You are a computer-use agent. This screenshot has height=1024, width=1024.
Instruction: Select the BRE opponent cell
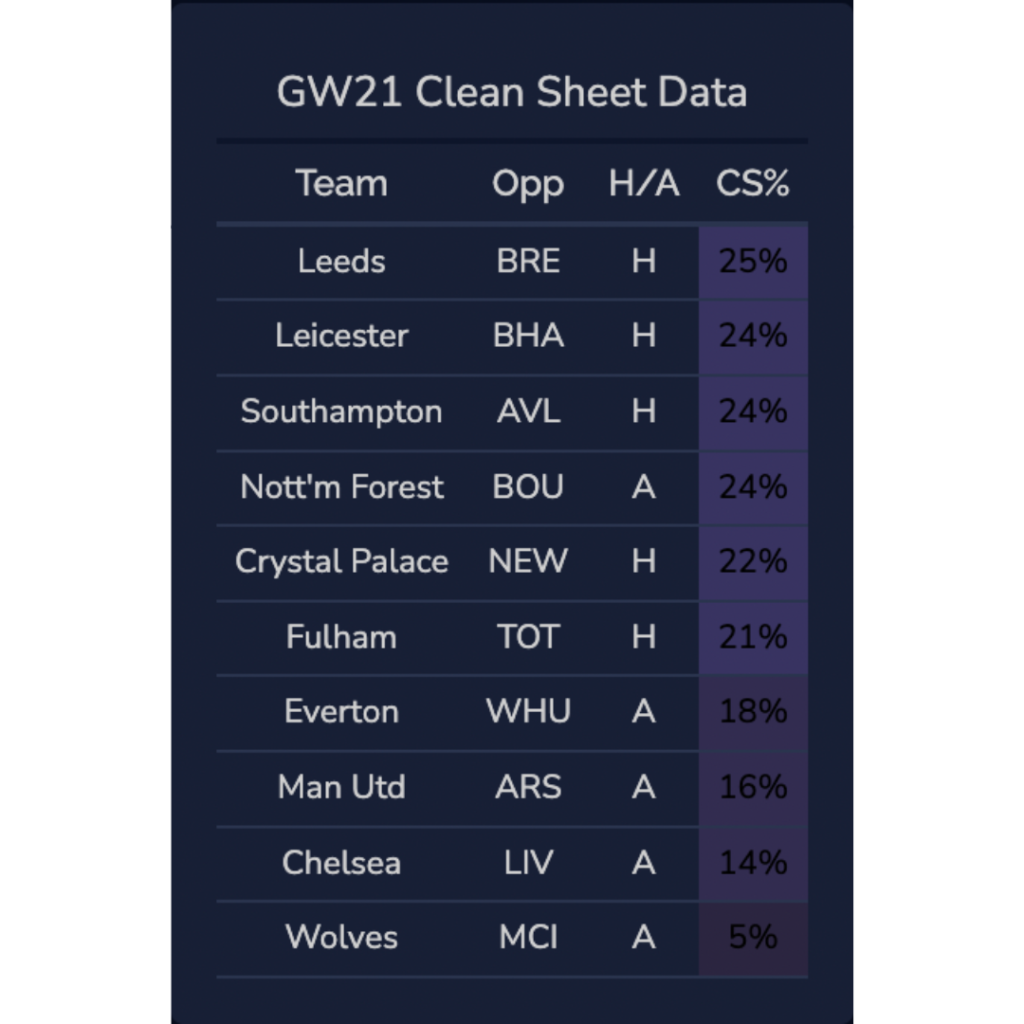[528, 262]
